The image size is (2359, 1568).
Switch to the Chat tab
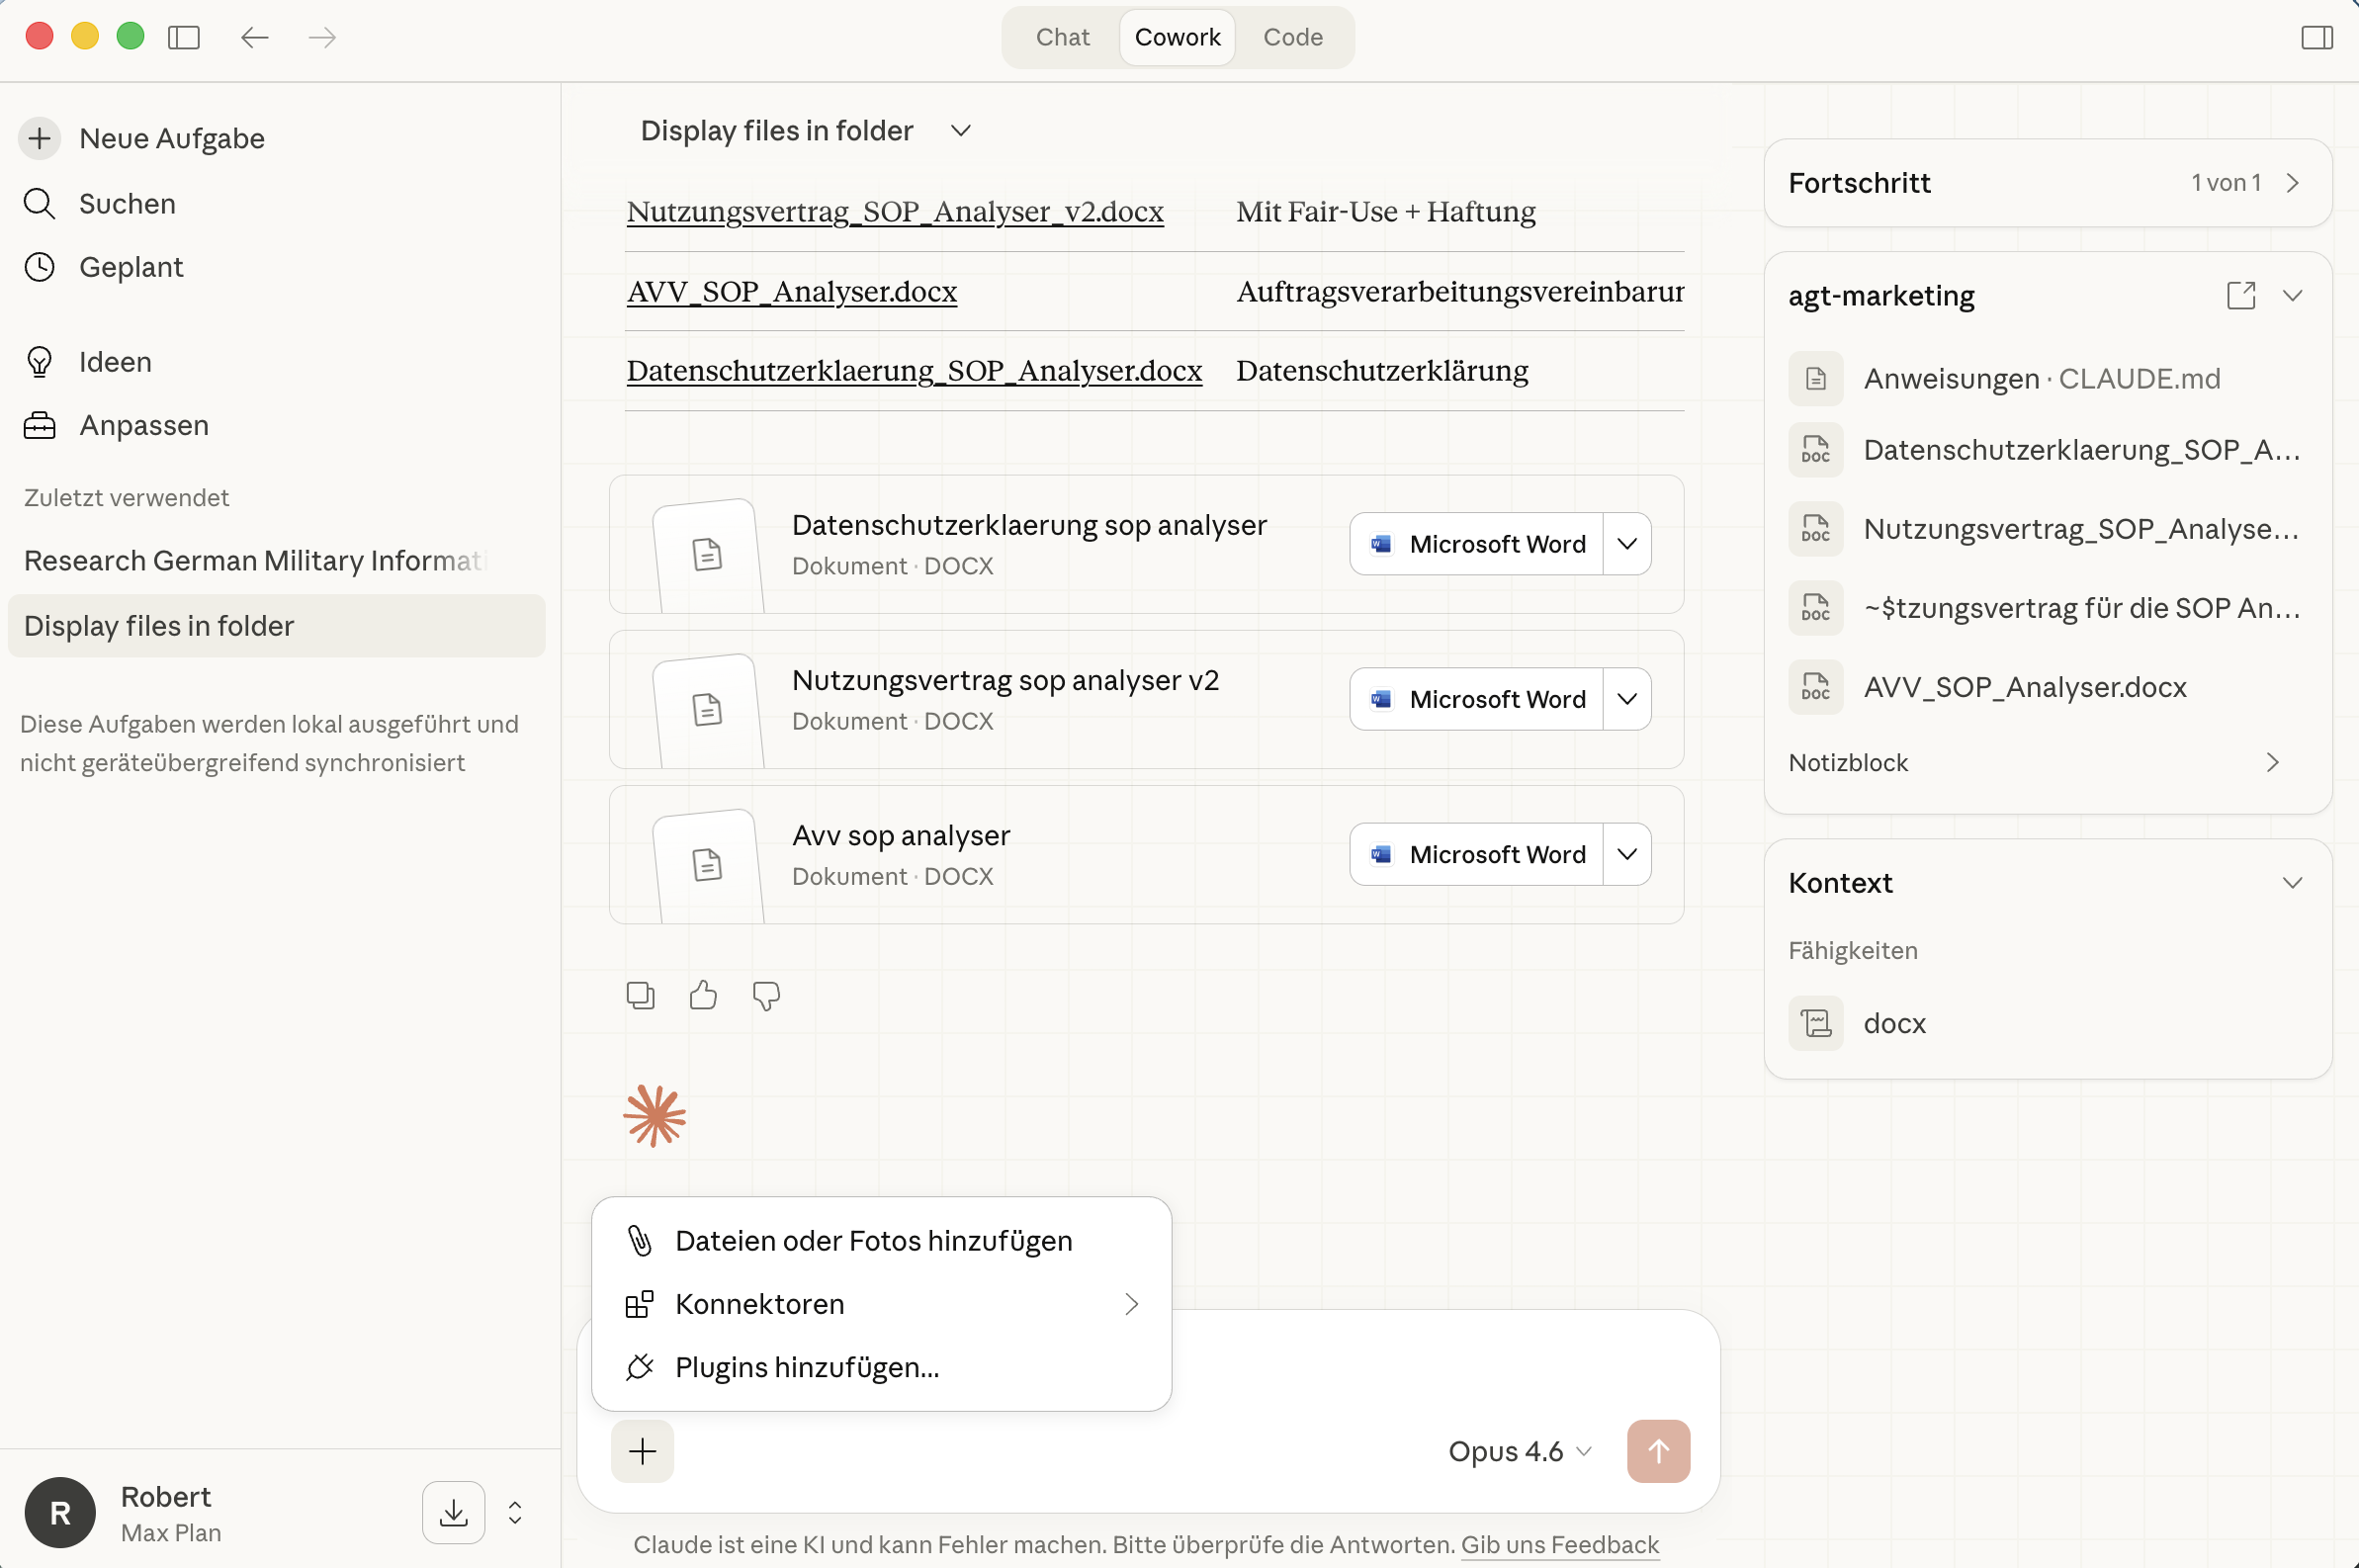coord(1062,38)
